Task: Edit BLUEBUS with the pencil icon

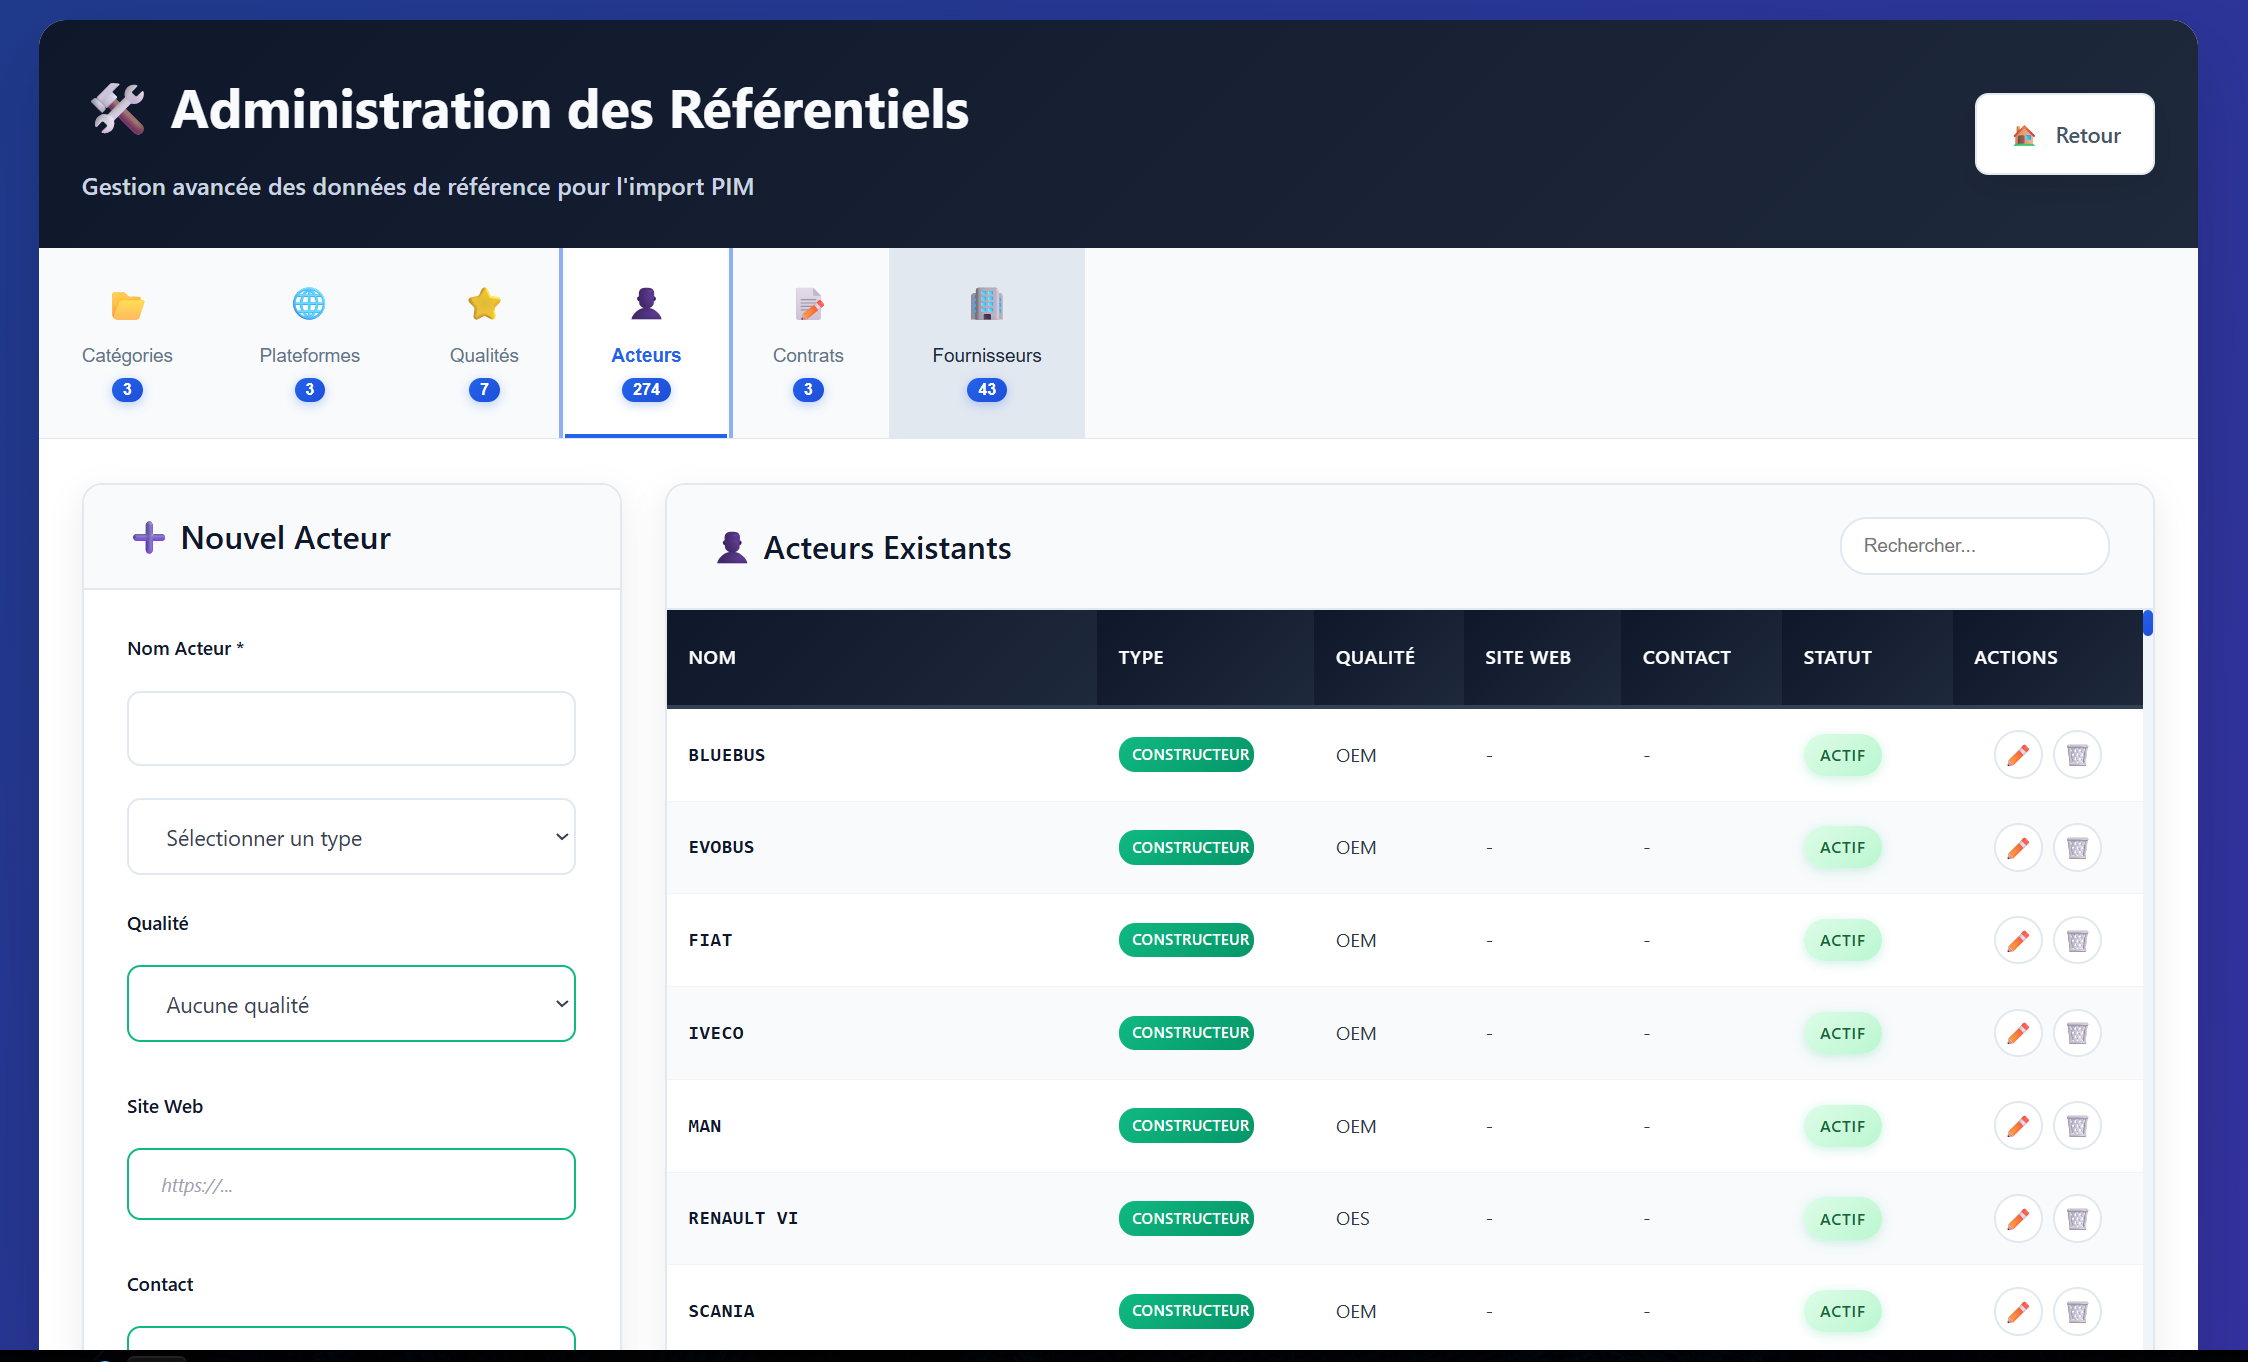Action: tap(2018, 755)
